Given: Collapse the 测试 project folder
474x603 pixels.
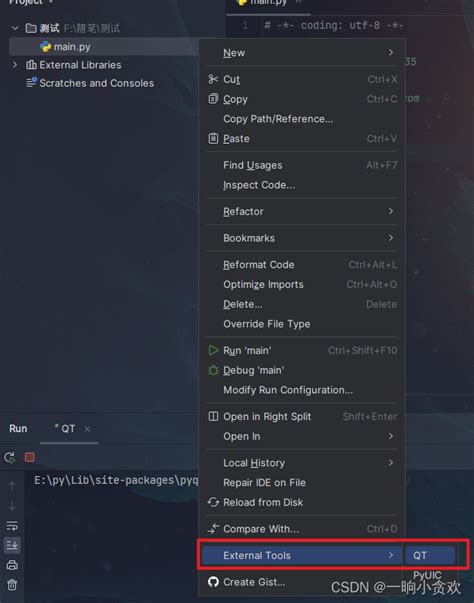Looking at the screenshot, I should click(15, 28).
